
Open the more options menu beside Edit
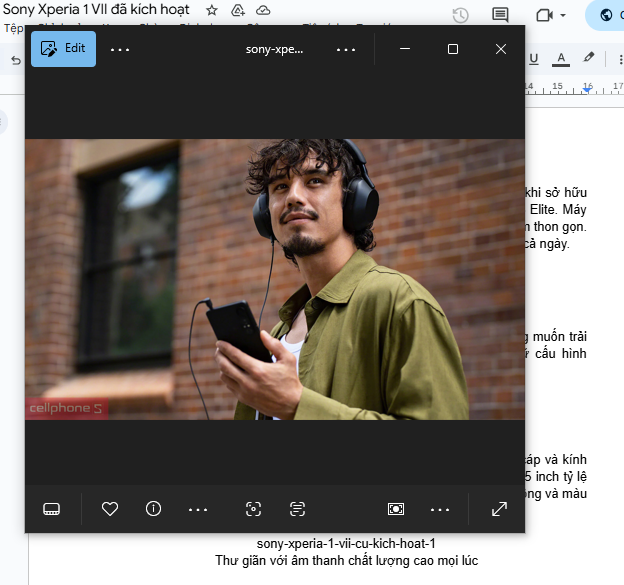[120, 50]
